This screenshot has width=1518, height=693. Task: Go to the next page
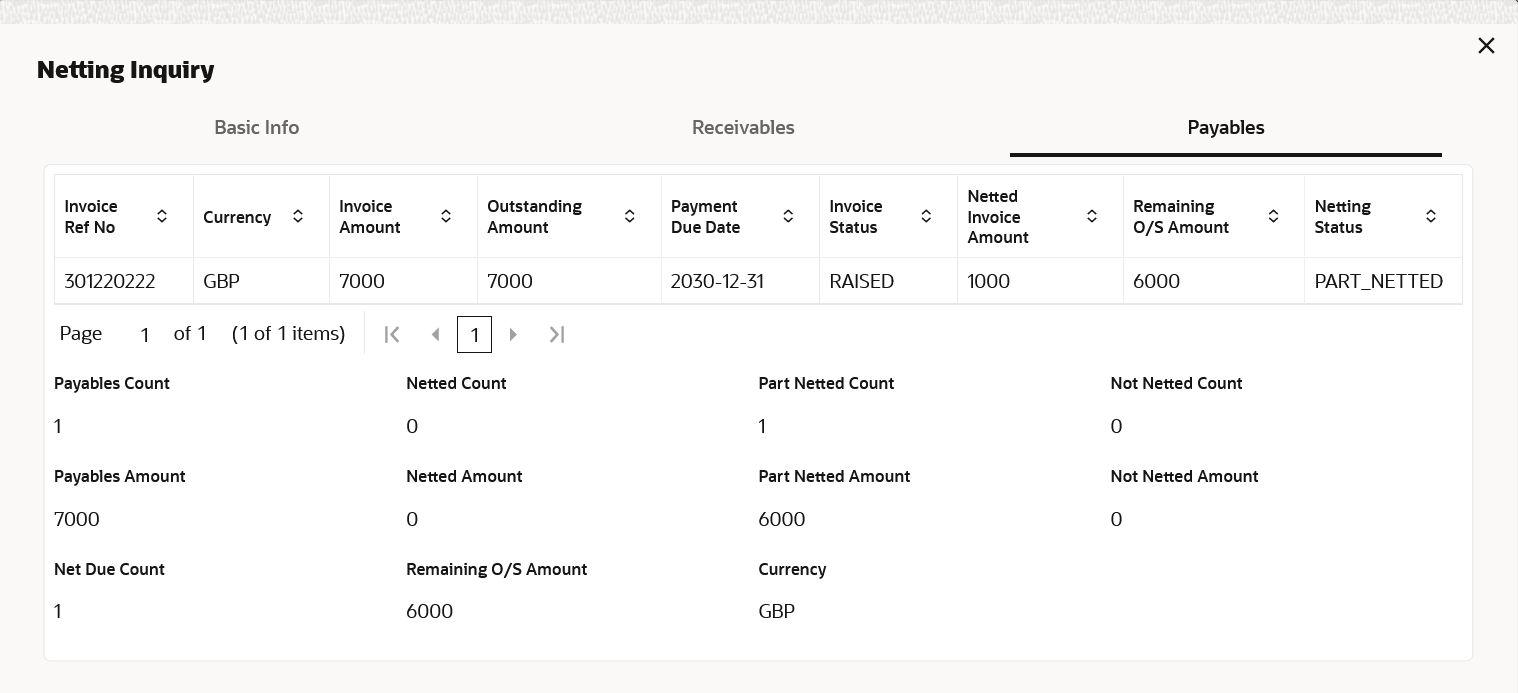pos(514,335)
